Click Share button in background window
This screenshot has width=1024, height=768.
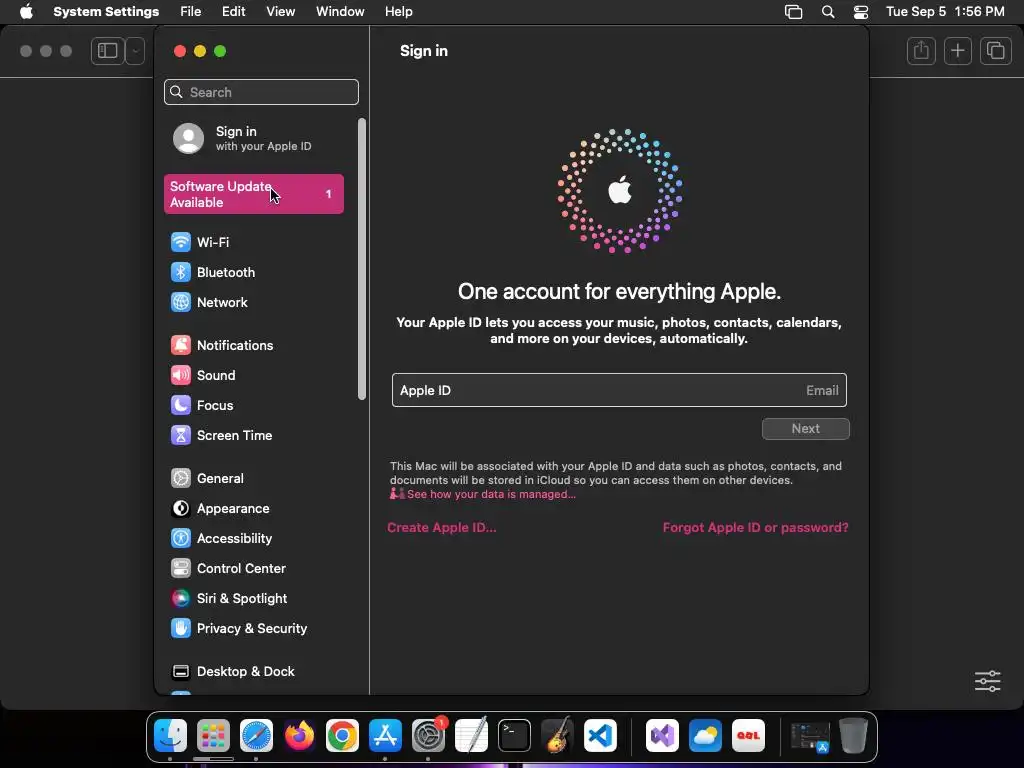921,51
